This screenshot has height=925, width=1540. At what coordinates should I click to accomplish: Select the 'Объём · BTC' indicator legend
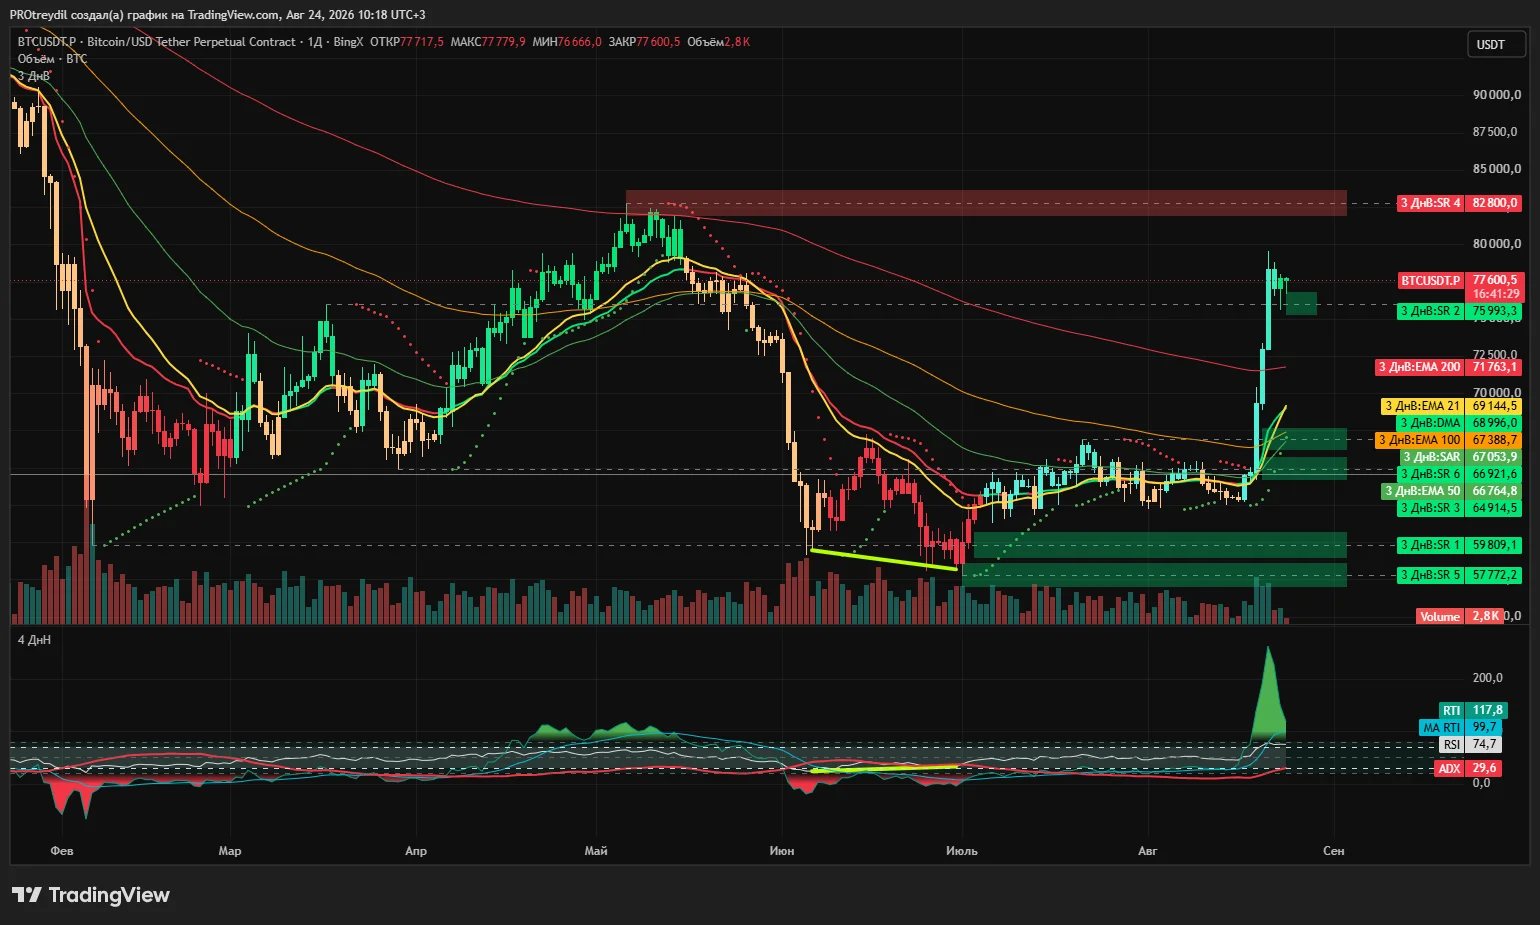point(52,59)
